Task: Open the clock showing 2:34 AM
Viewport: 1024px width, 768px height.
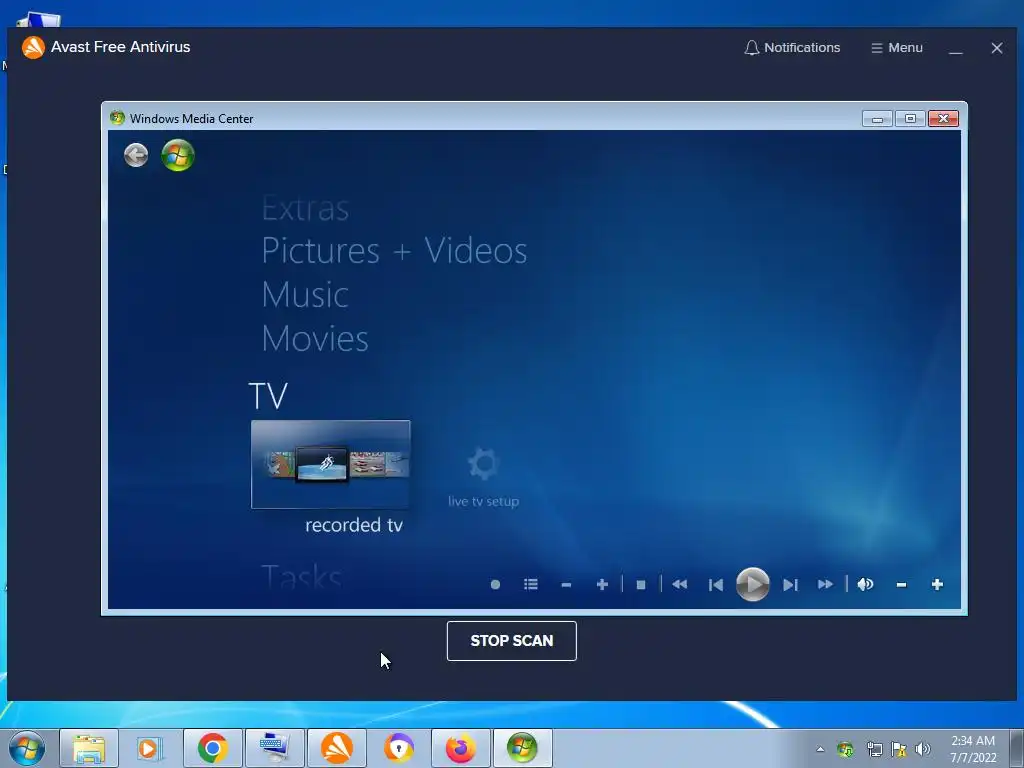Action: click(973, 749)
